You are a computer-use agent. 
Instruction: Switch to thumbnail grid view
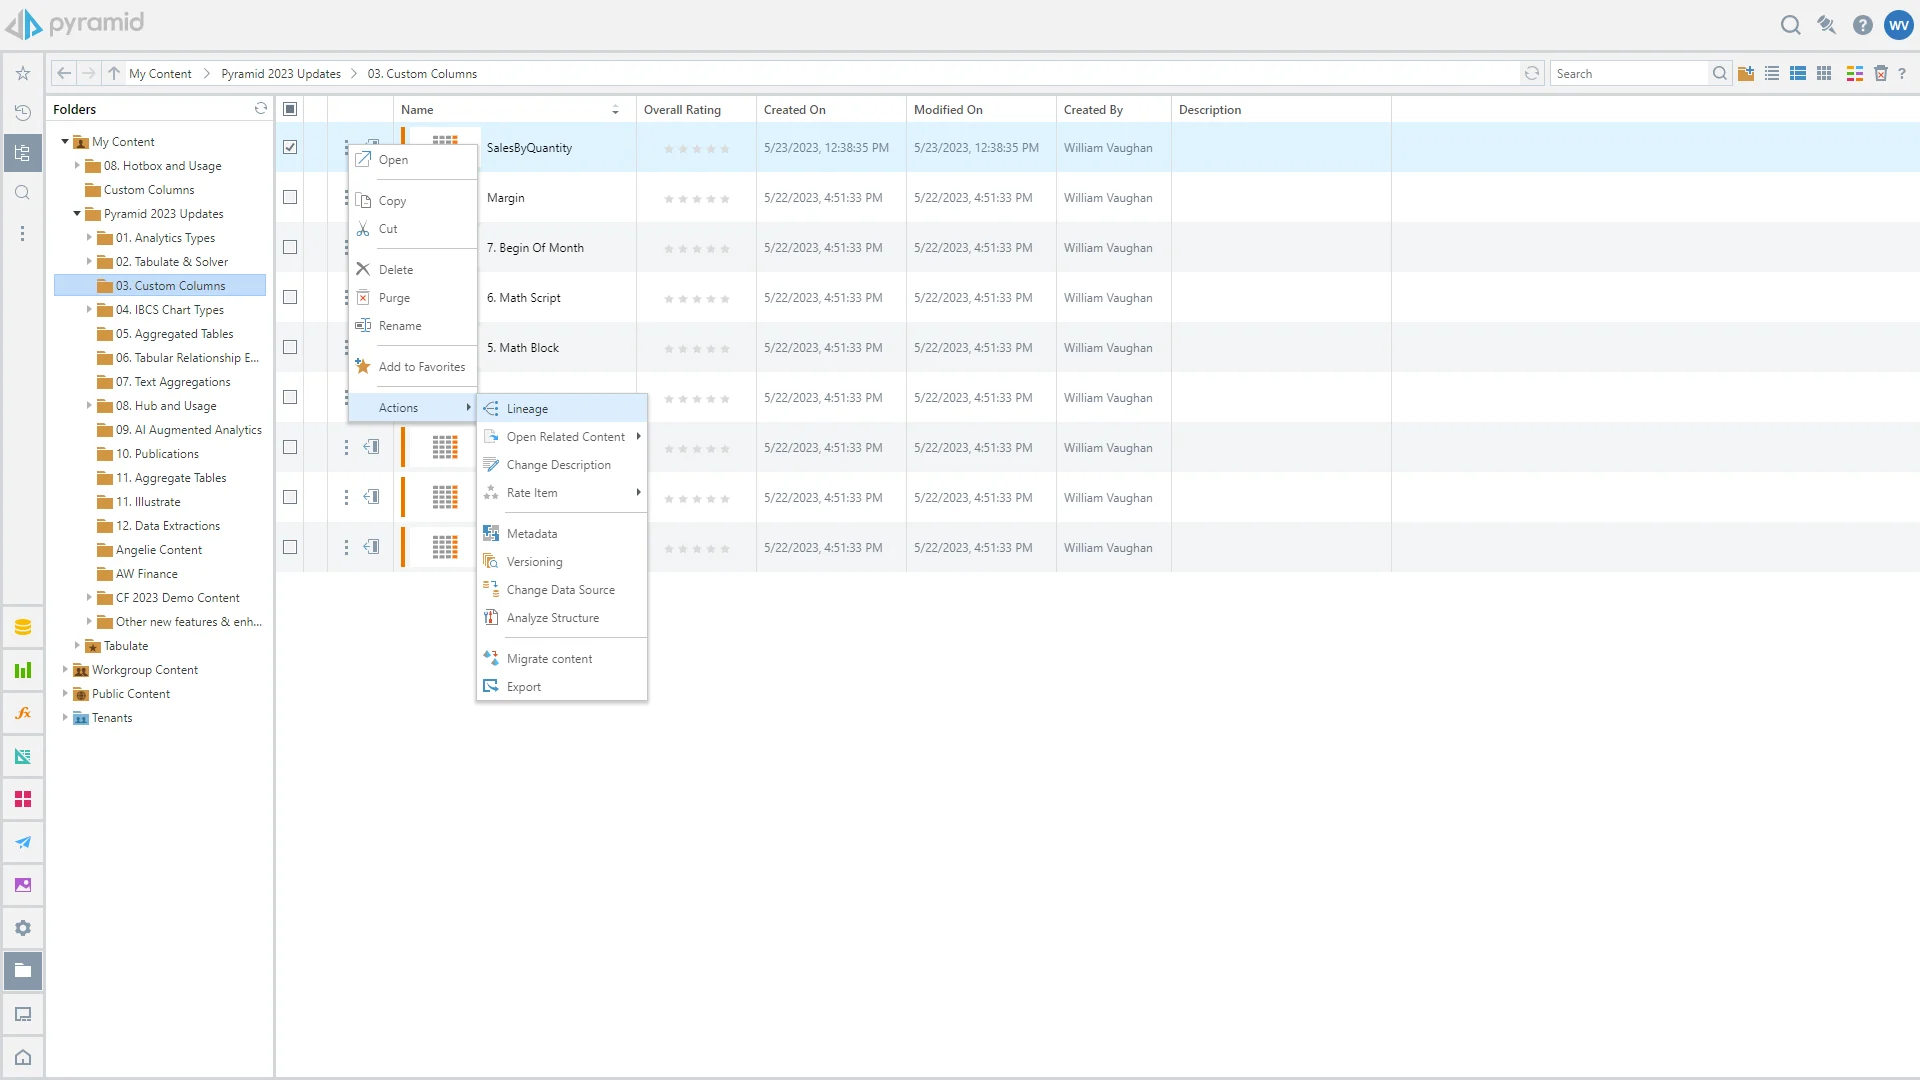1824,73
